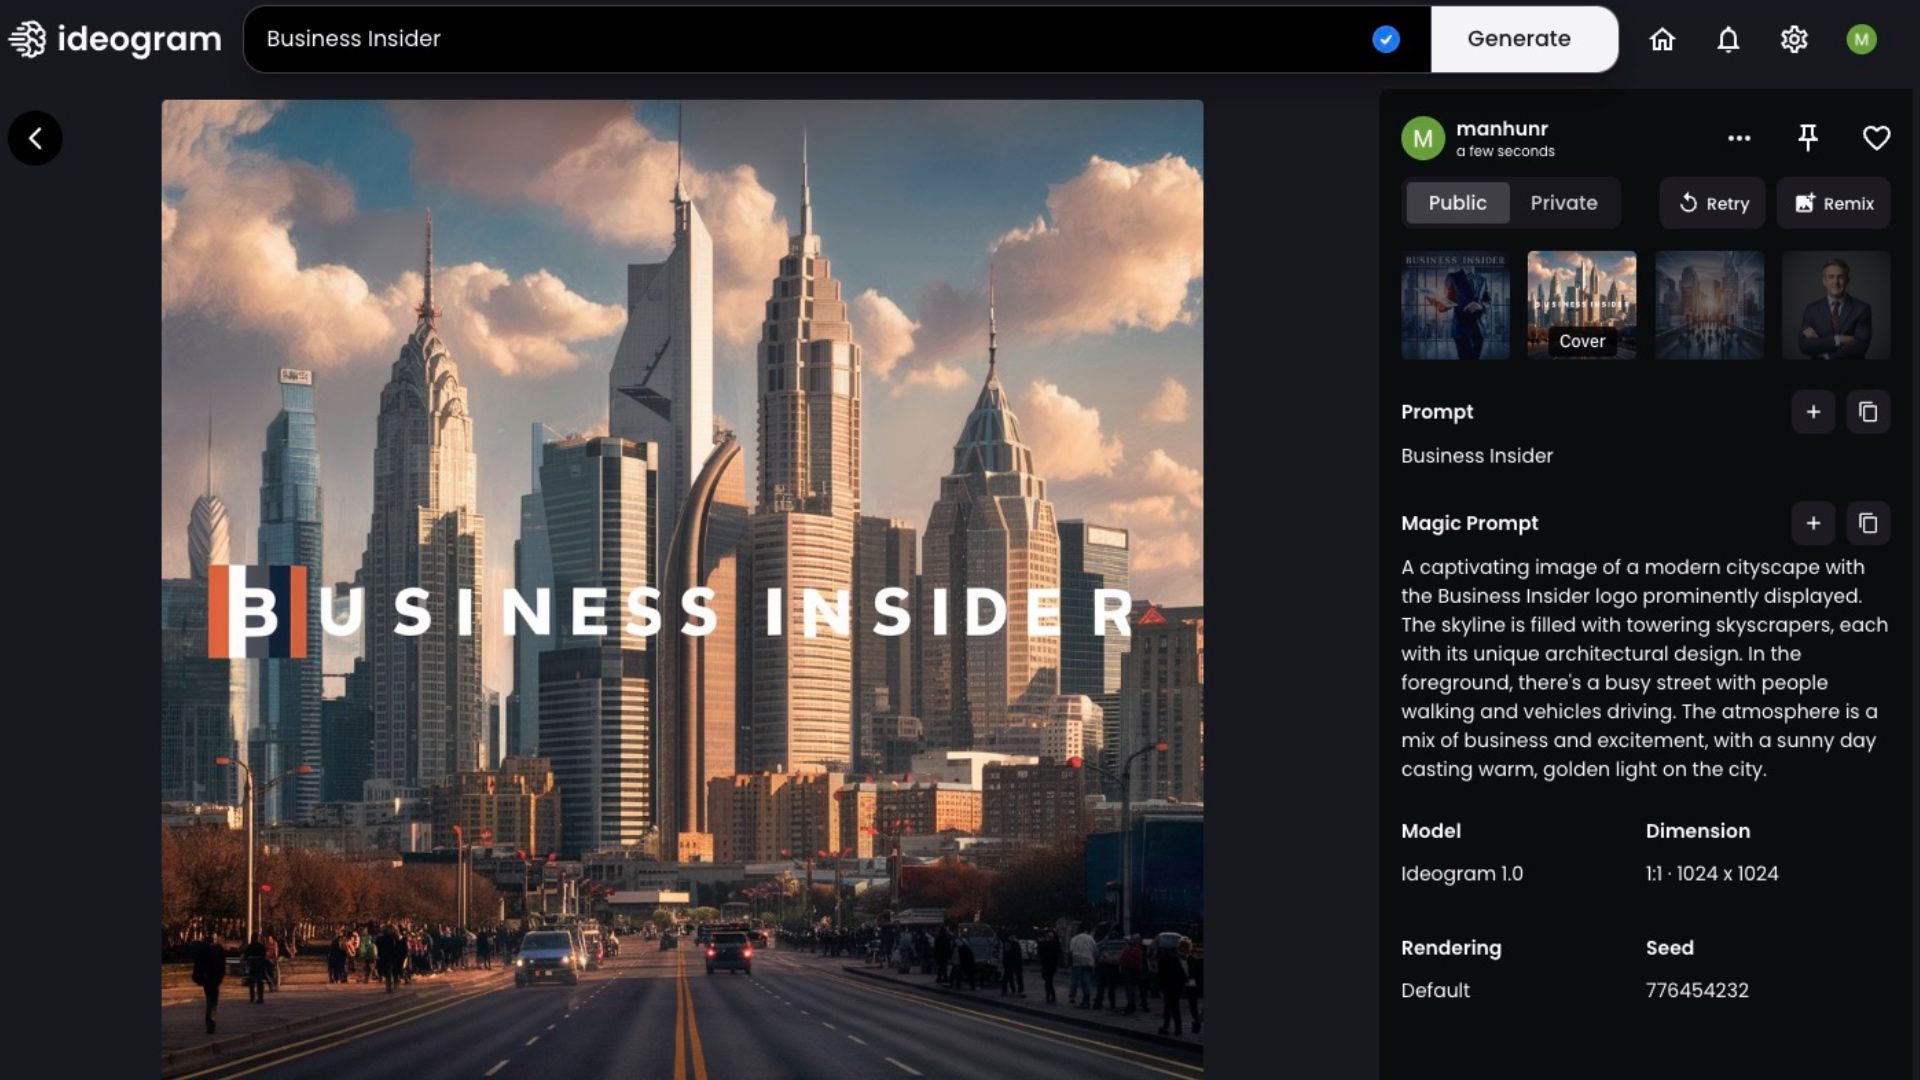This screenshot has height=1080, width=1920.
Task: Navigate back with the back arrow
Action: 35,138
